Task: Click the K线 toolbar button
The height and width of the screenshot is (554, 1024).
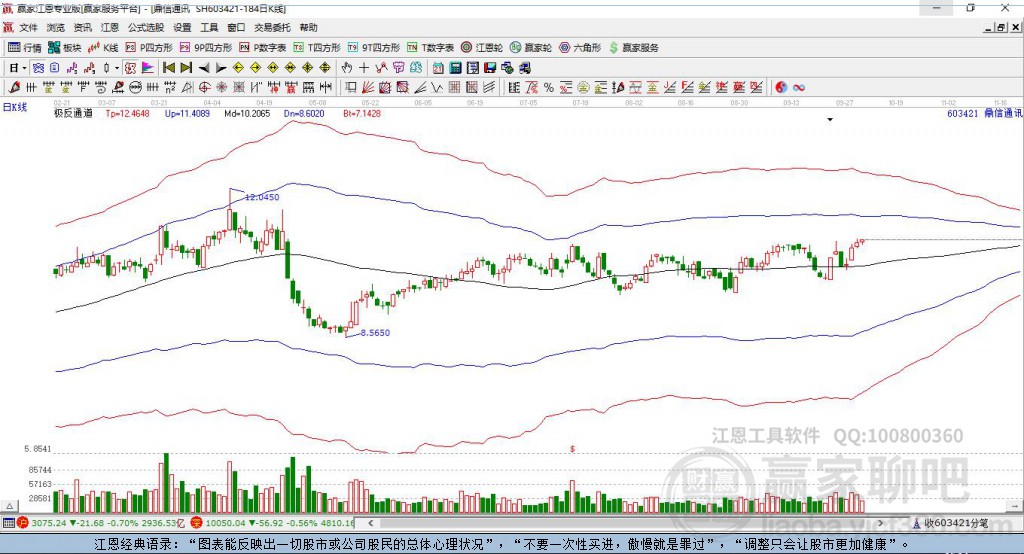Action: tap(103, 48)
